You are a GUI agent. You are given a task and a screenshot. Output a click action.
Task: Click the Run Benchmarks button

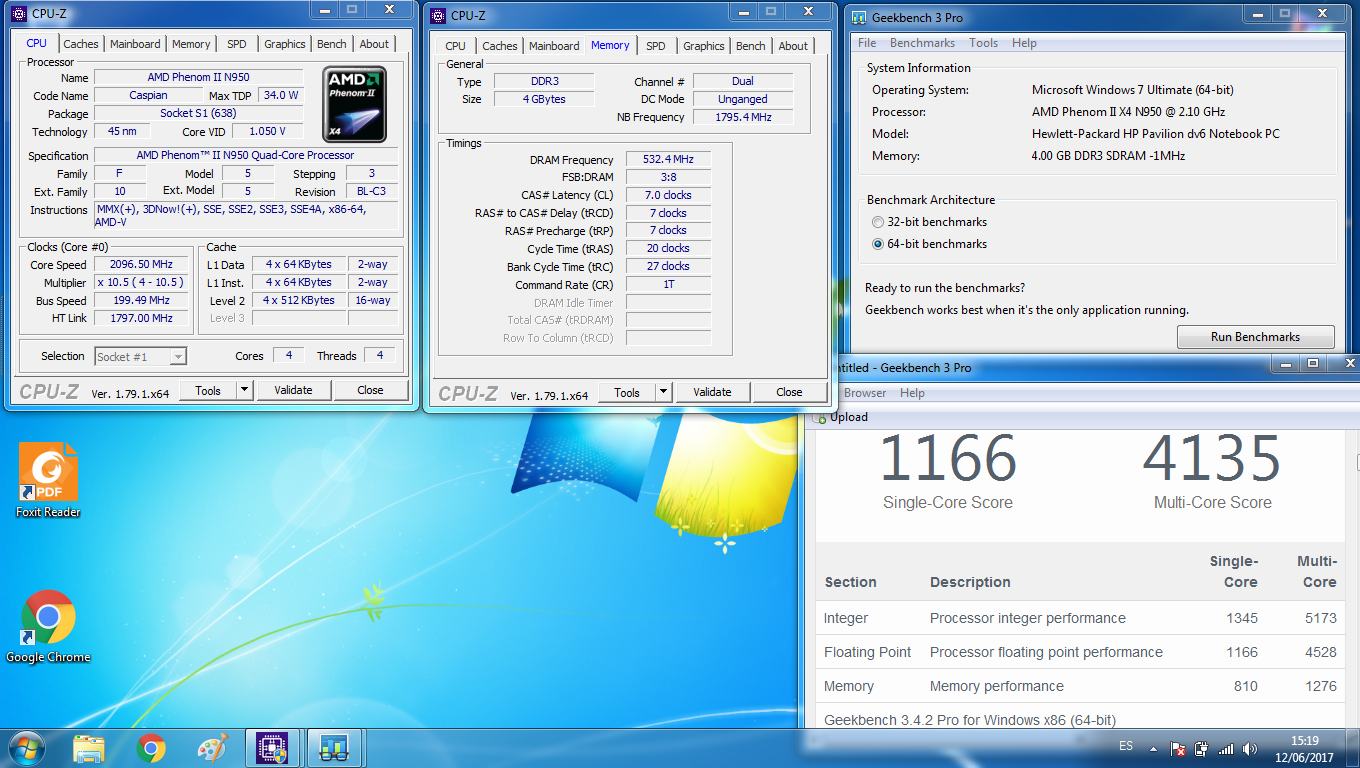pos(1255,337)
